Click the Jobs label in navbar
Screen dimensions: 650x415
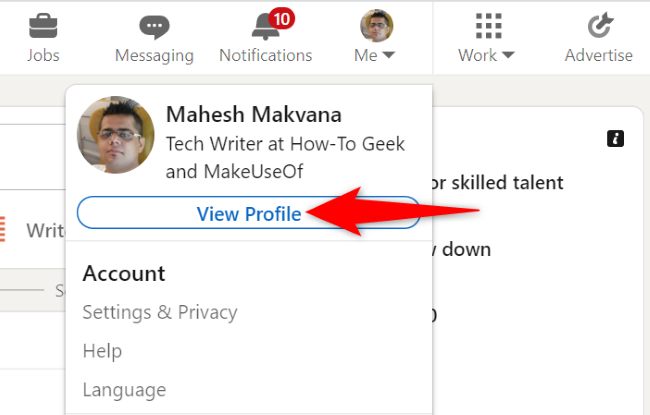tap(43, 56)
